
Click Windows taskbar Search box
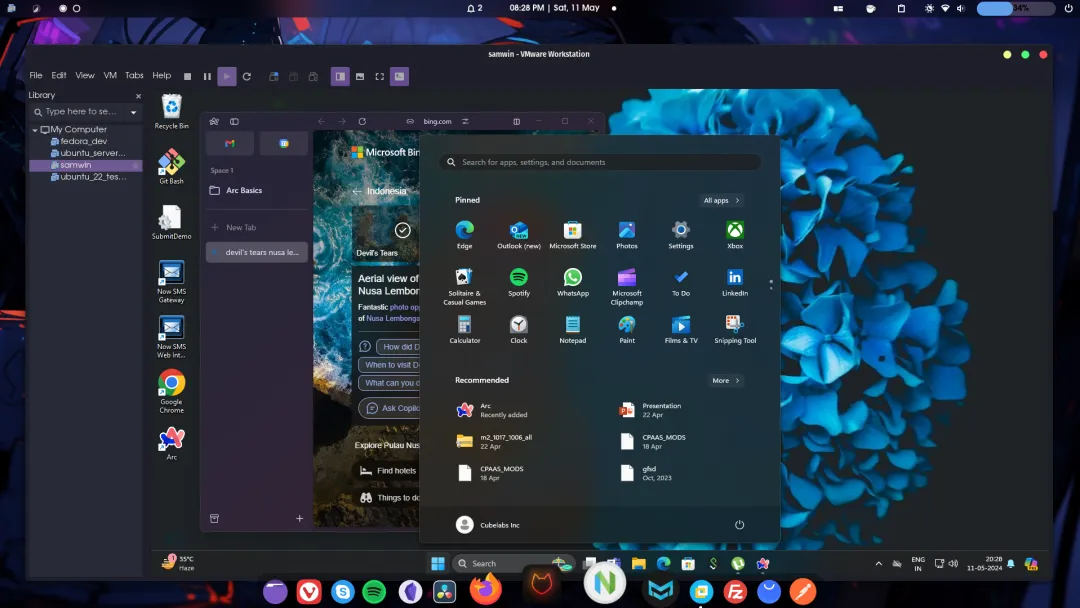click(512, 563)
